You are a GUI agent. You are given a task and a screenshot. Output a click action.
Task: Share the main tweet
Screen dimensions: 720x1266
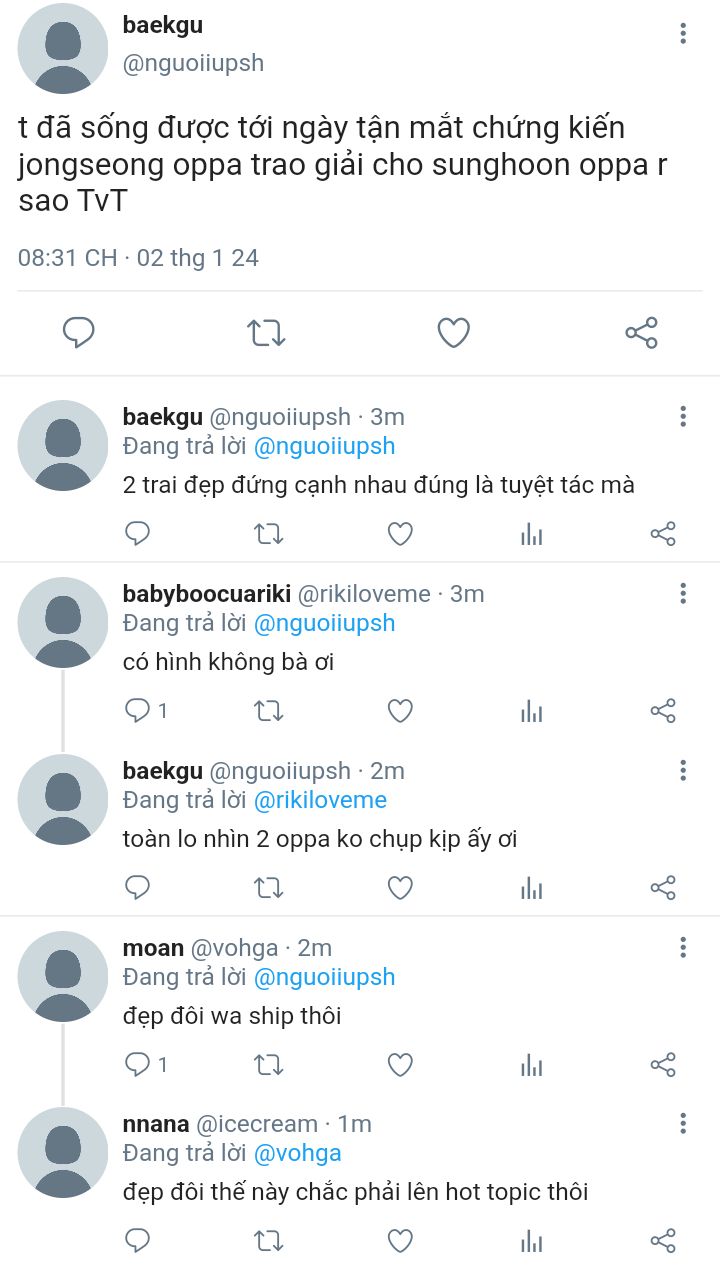coord(641,332)
